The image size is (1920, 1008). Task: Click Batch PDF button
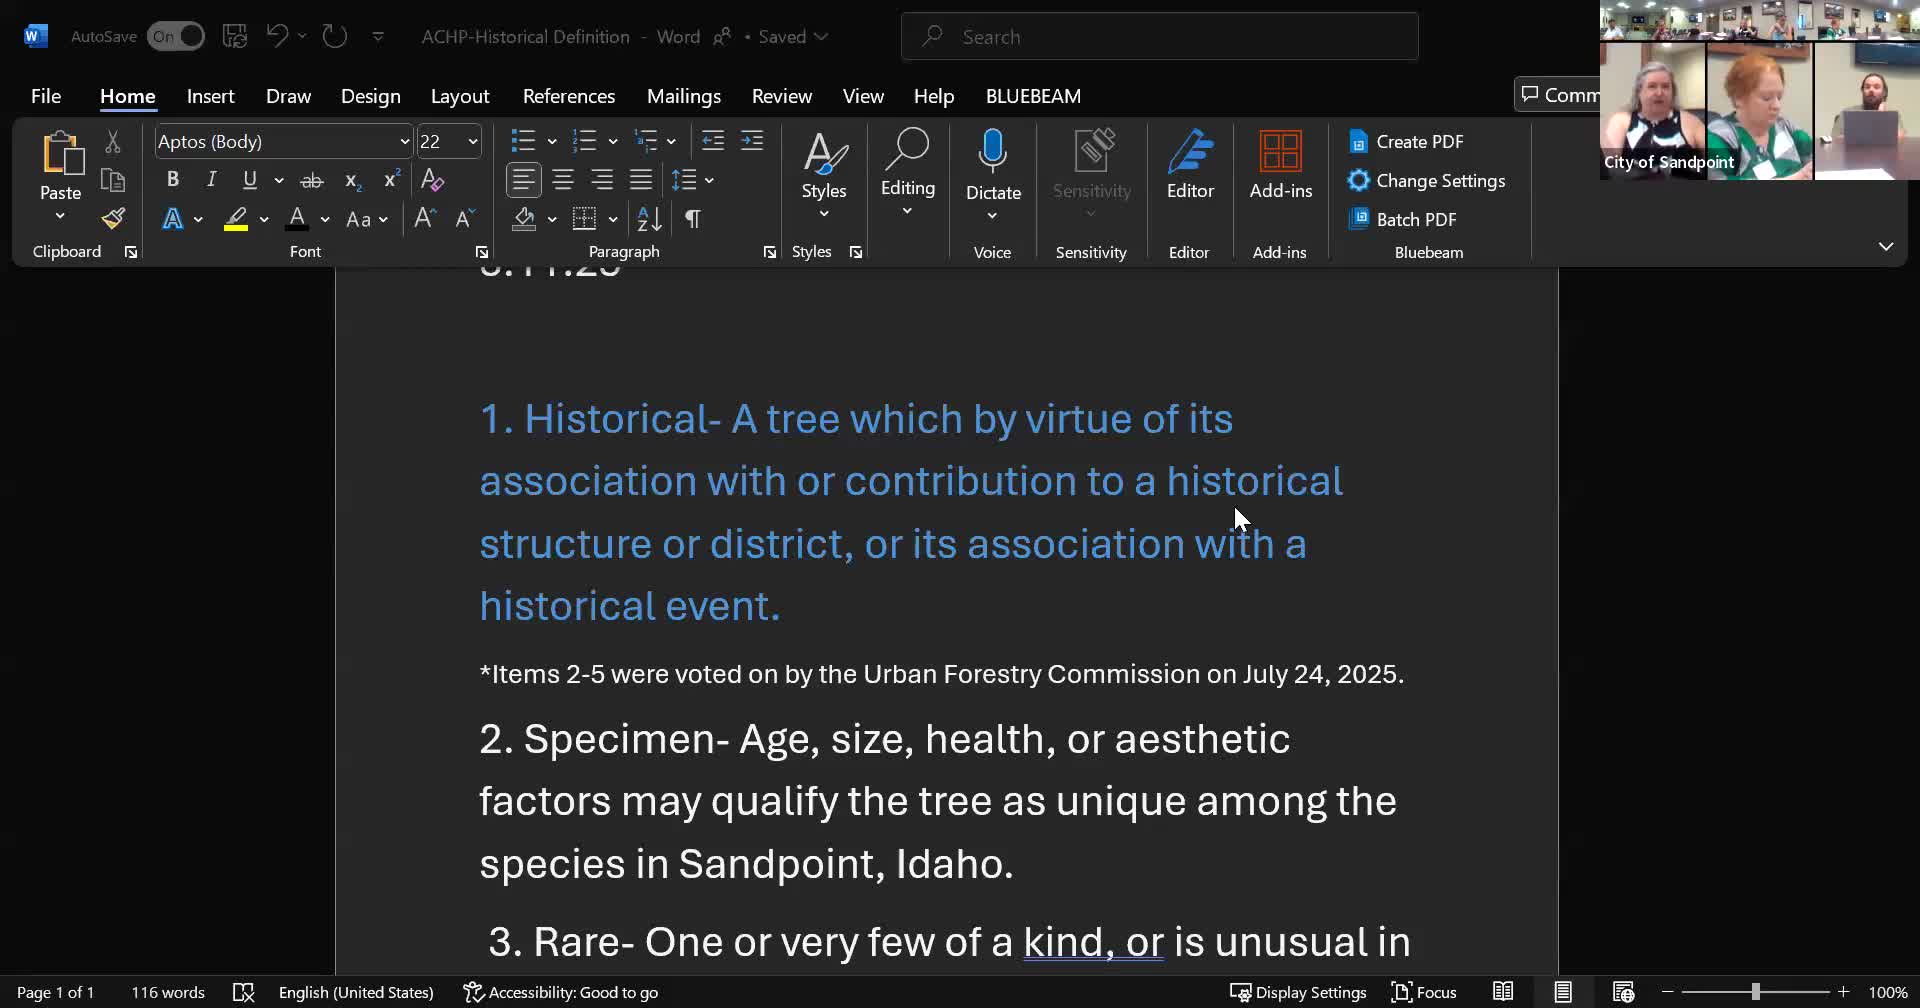pyautogui.click(x=1403, y=219)
